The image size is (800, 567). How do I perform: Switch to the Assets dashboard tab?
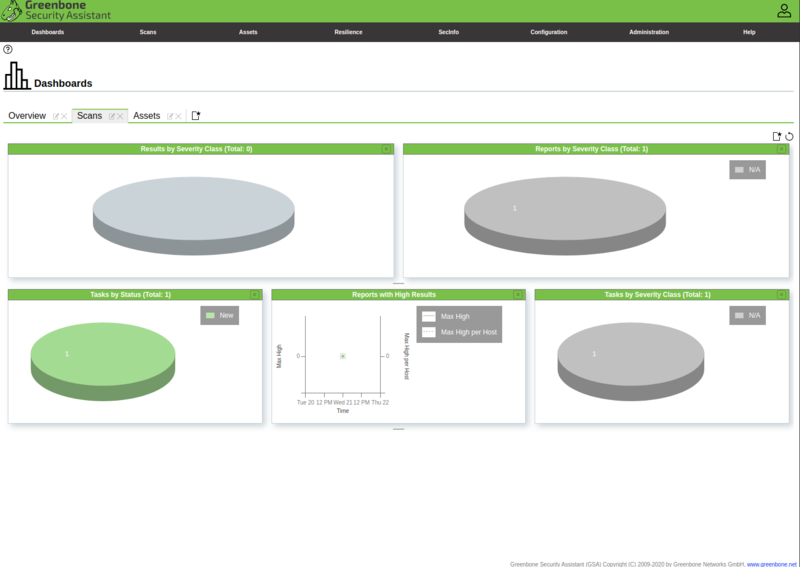[x=147, y=116]
